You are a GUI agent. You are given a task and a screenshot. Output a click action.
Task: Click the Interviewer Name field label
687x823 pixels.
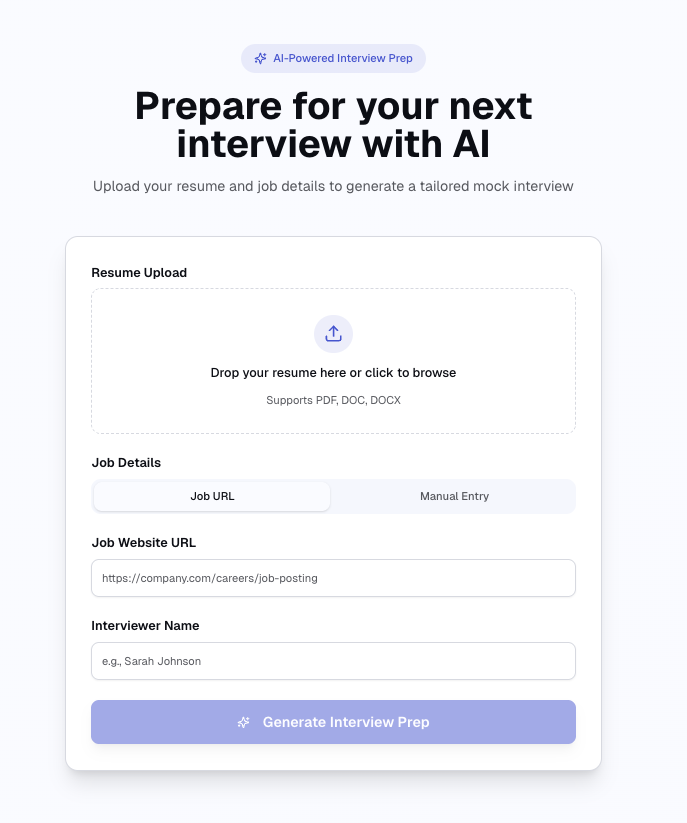pos(145,626)
